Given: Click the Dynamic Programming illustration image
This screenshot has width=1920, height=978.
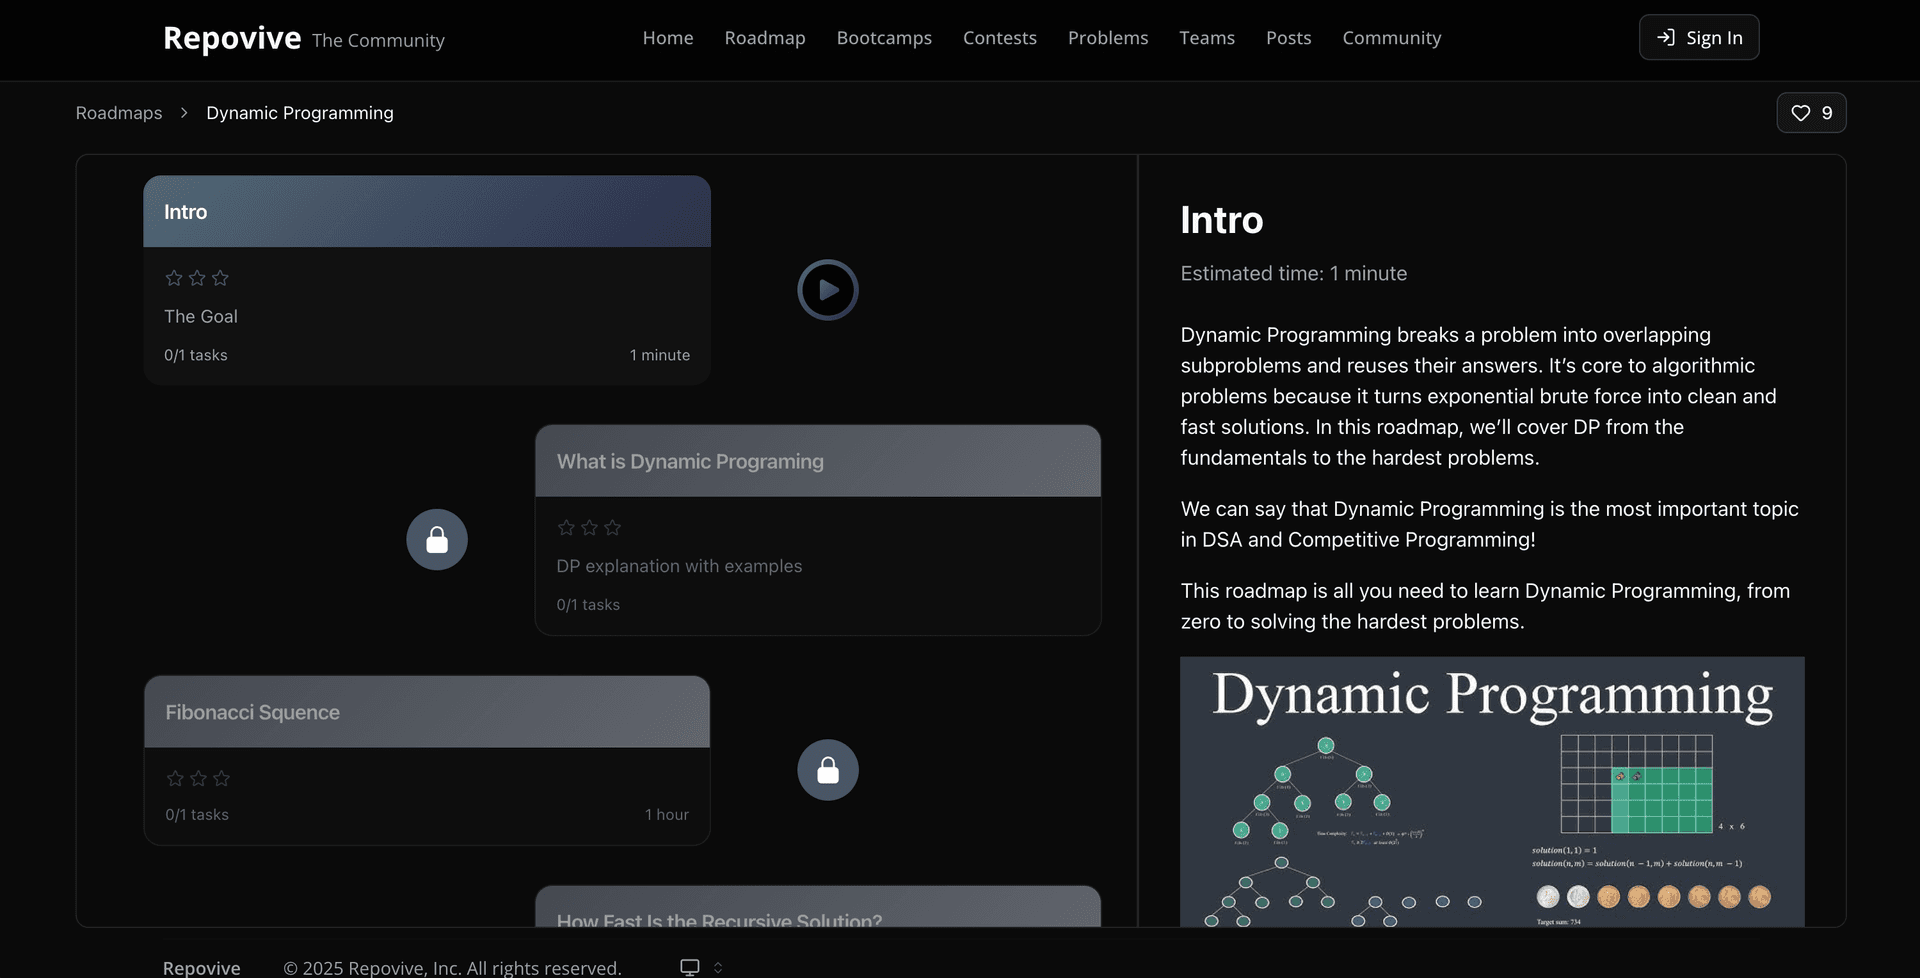Looking at the screenshot, I should click(x=1490, y=790).
